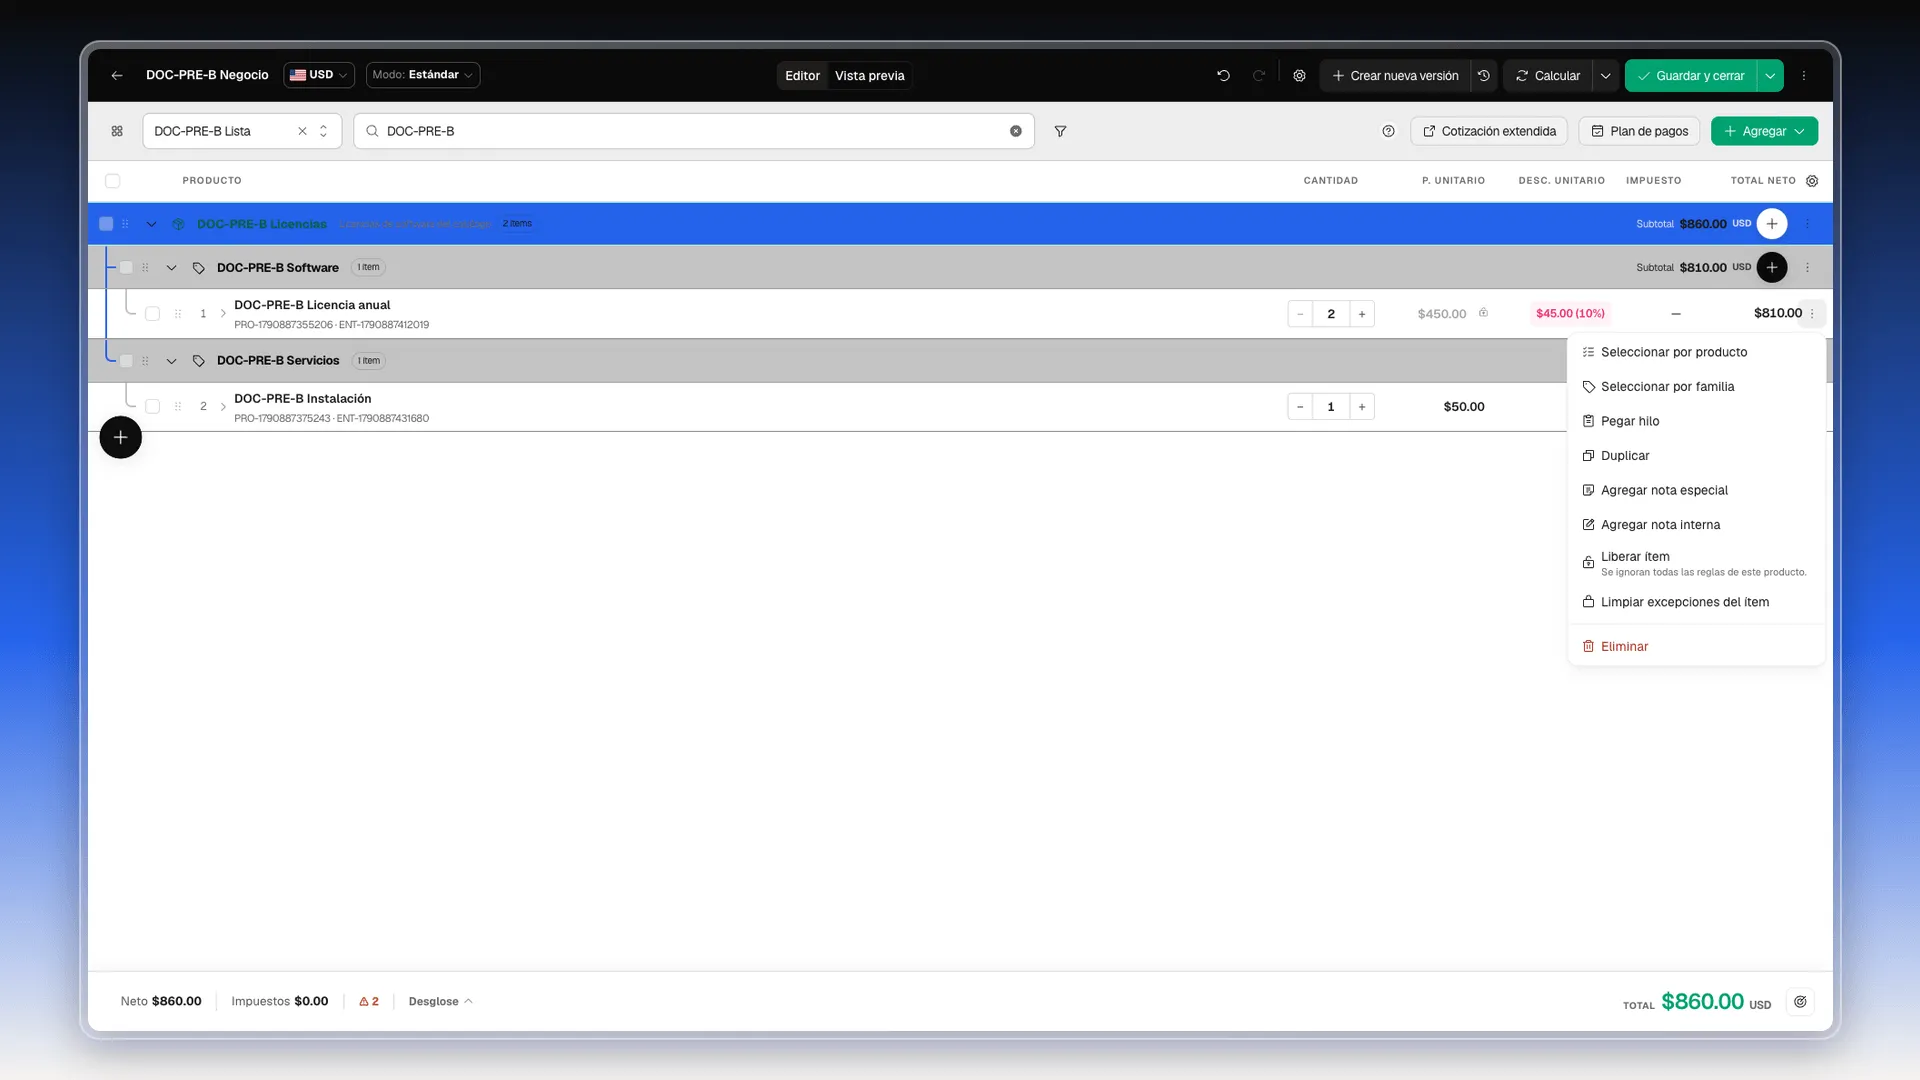Viewport: 1920px width, 1080px height.
Task: Check the DOC-PRE-B Servicios checkbox
Action: pos(126,360)
